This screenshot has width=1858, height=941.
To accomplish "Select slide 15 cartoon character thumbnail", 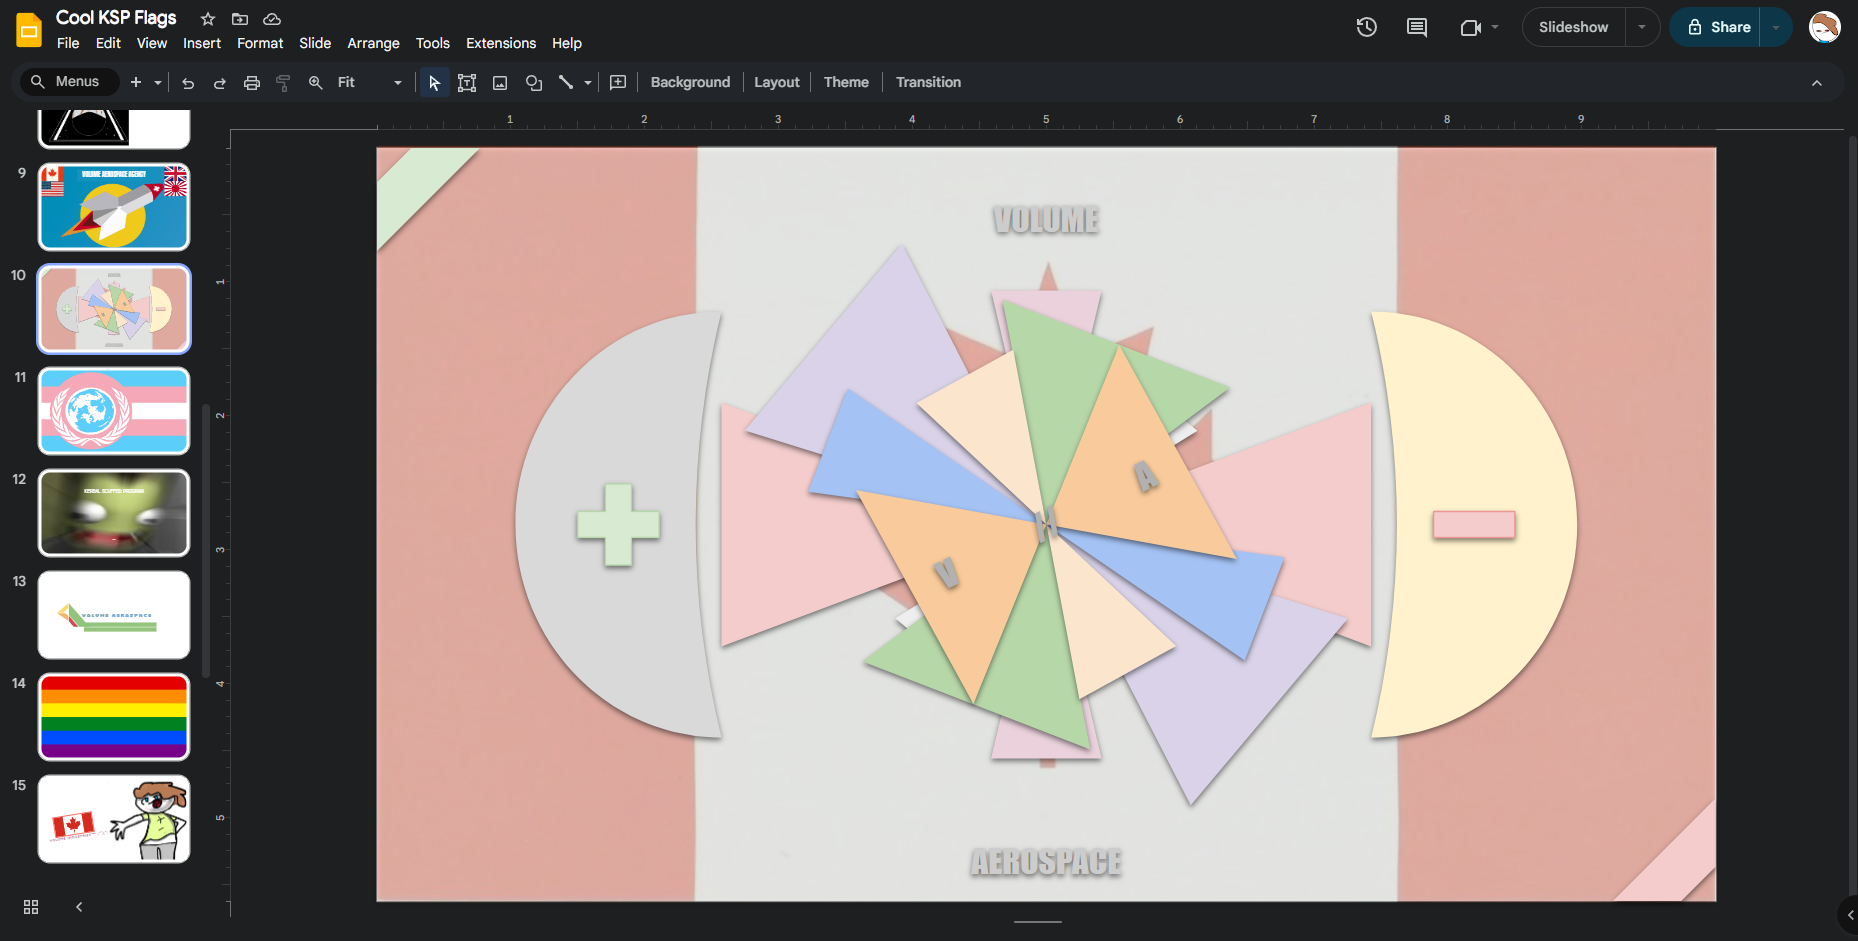I will pos(114,819).
